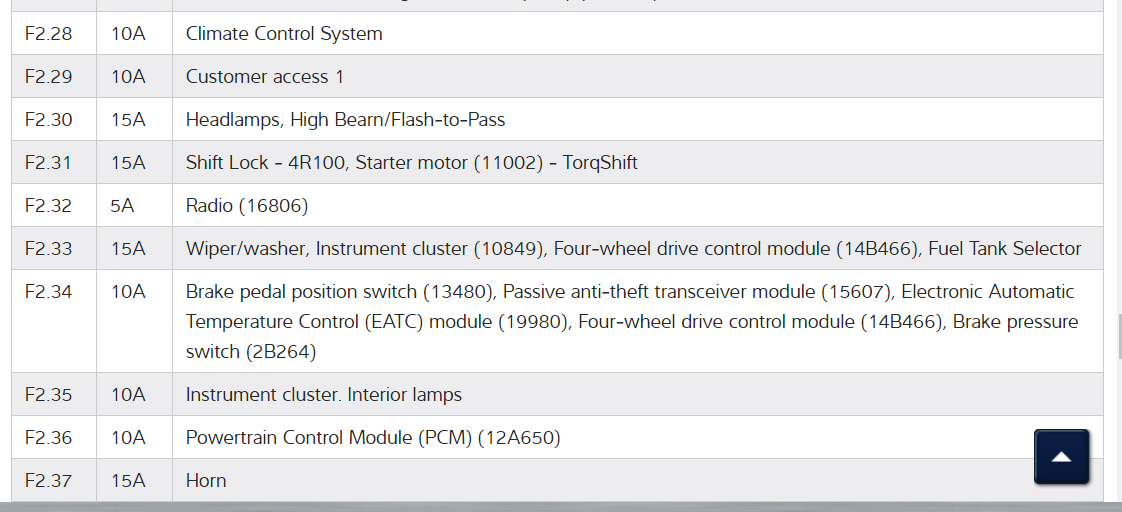The image size is (1122, 512).
Task: Click the vertical scrollbar thumb on right
Action: [x=1118, y=335]
